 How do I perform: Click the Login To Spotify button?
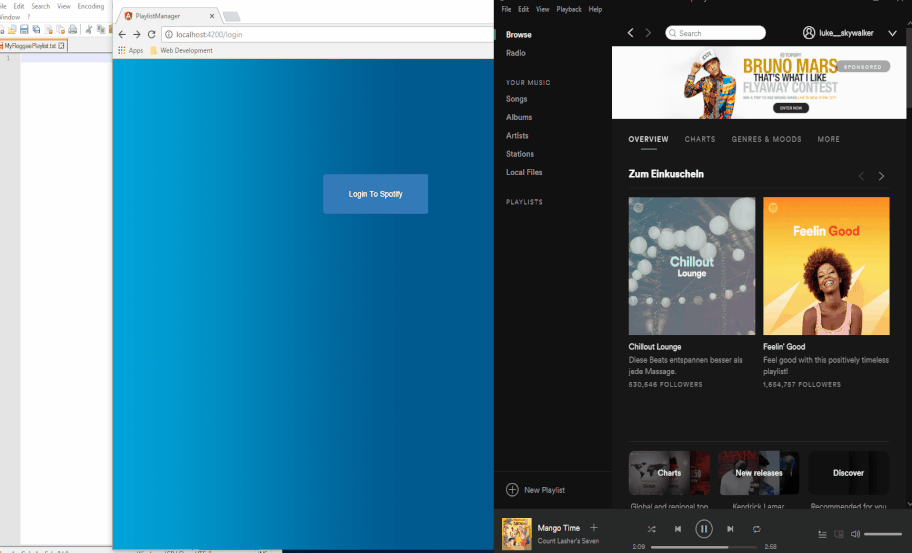pos(375,194)
